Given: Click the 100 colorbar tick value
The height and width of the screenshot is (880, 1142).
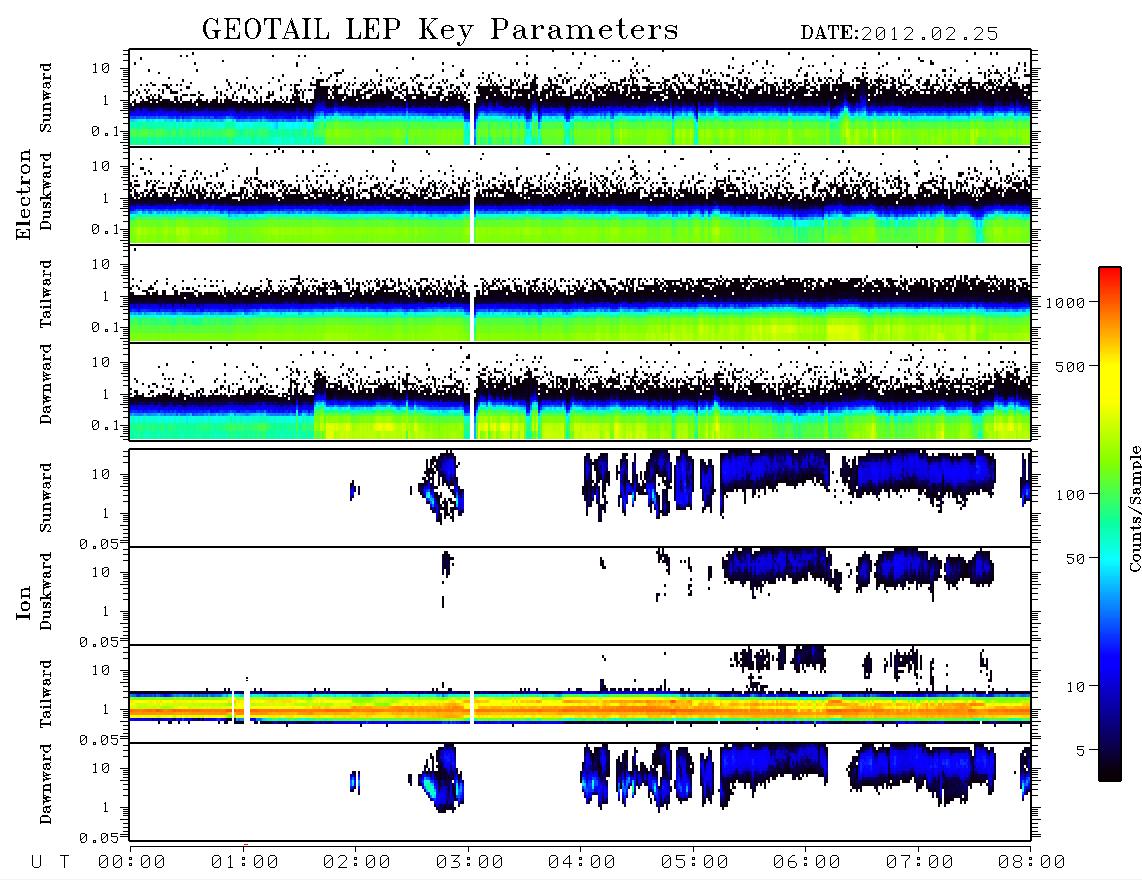Looking at the screenshot, I should click(x=1070, y=495).
